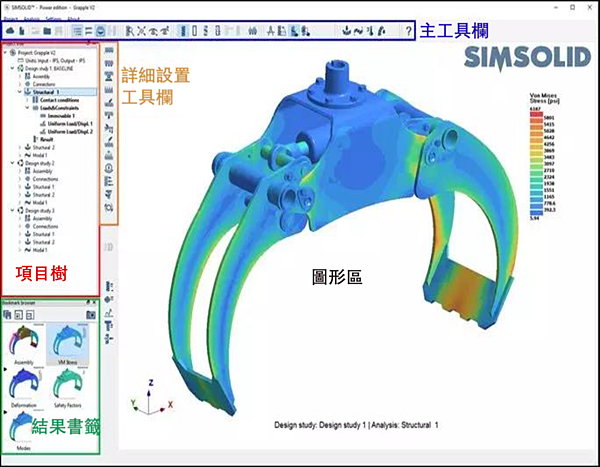Click the Von Mises Stress [psi] legend title
The height and width of the screenshot is (467, 600).
pos(545,98)
